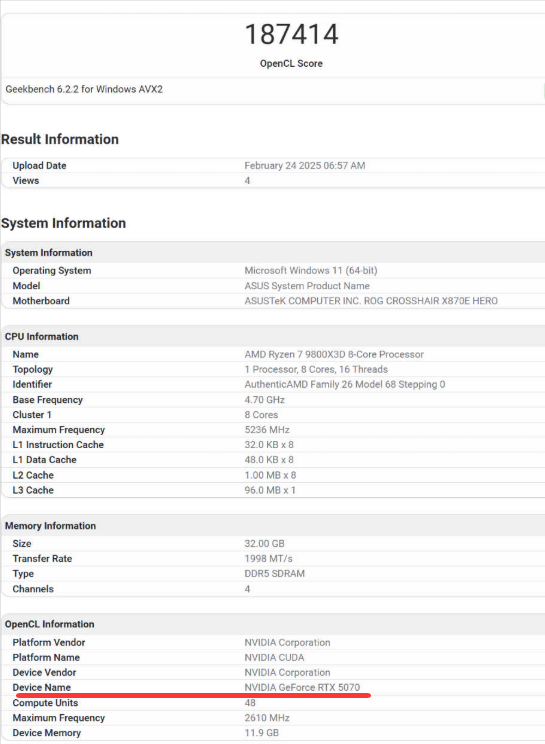The height and width of the screenshot is (744, 545).
Task: Click the Operating System label
Action: (52, 270)
